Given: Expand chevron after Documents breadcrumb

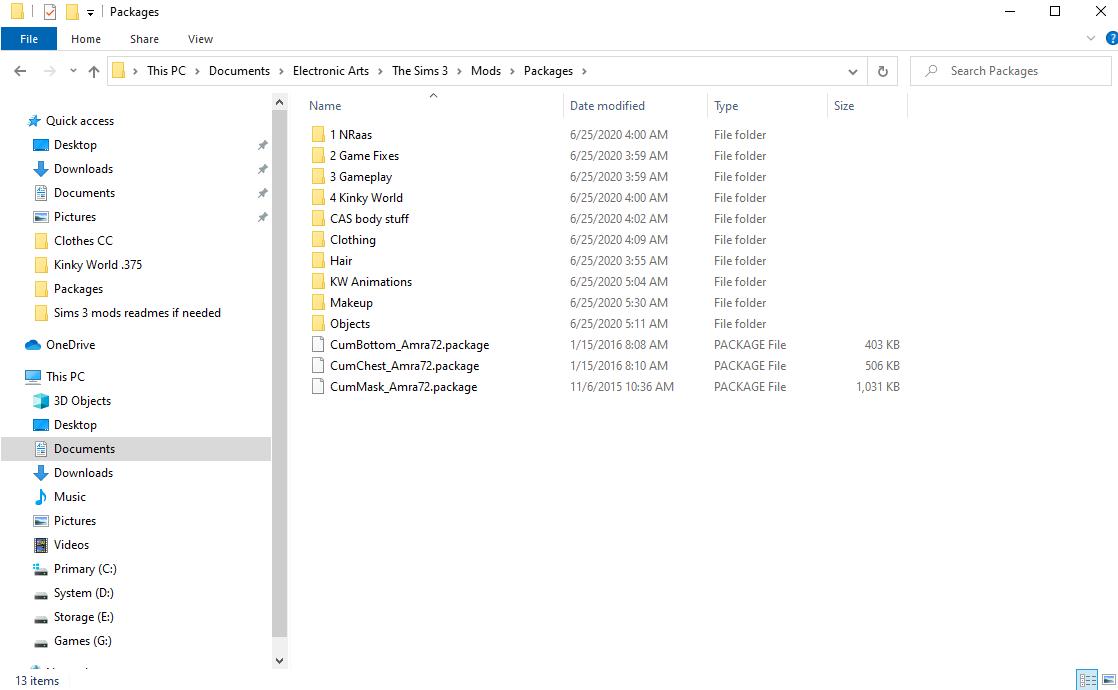Looking at the screenshot, I should pos(281,71).
